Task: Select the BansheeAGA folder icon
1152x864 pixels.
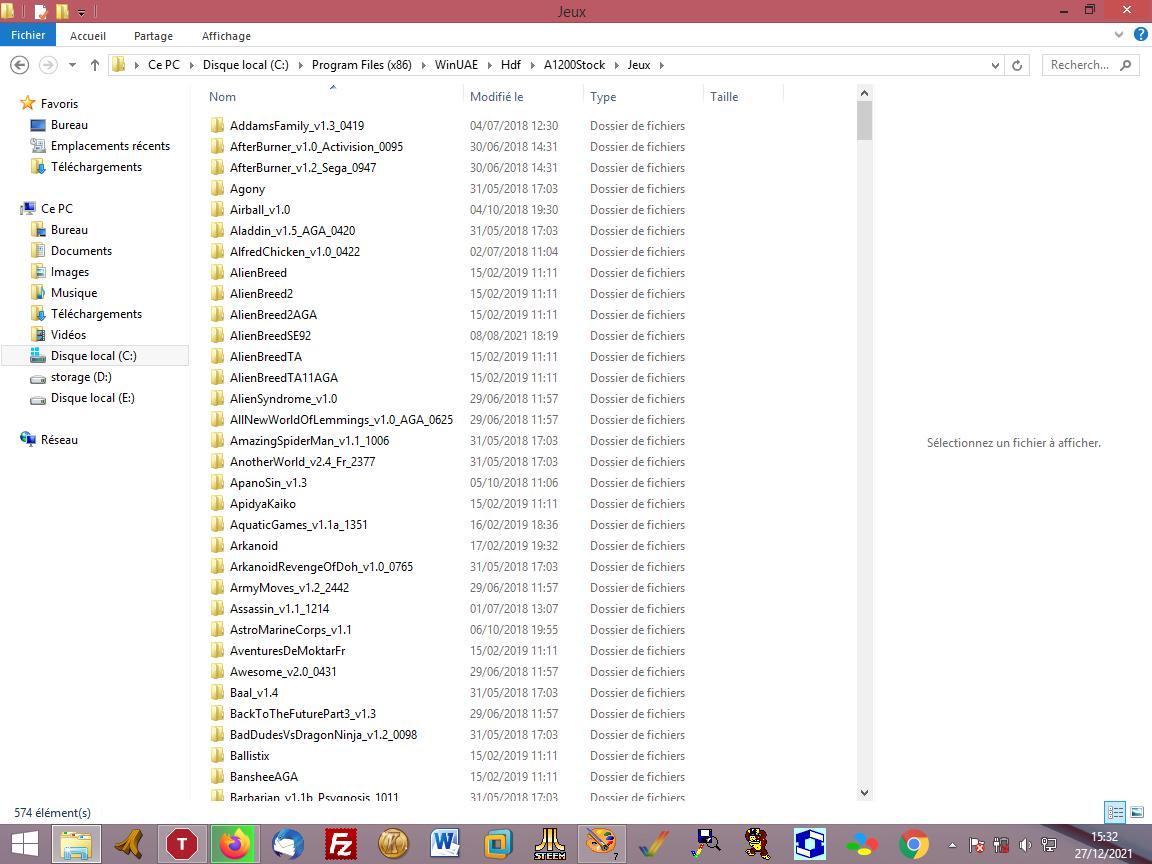Action: point(217,777)
